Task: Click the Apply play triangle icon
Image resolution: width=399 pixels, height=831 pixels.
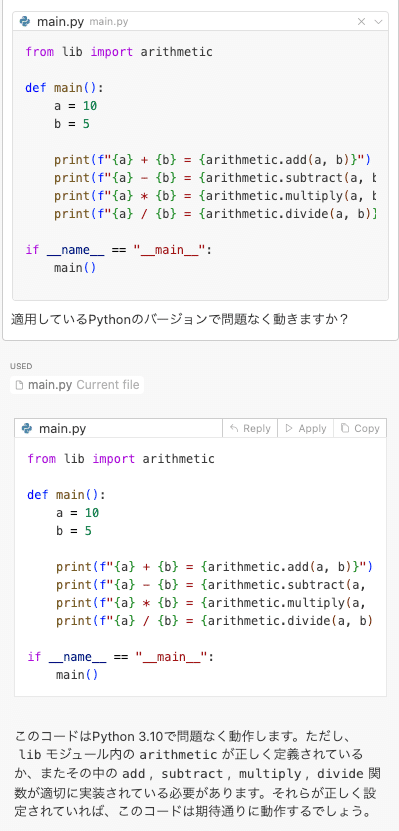Action: (x=289, y=428)
